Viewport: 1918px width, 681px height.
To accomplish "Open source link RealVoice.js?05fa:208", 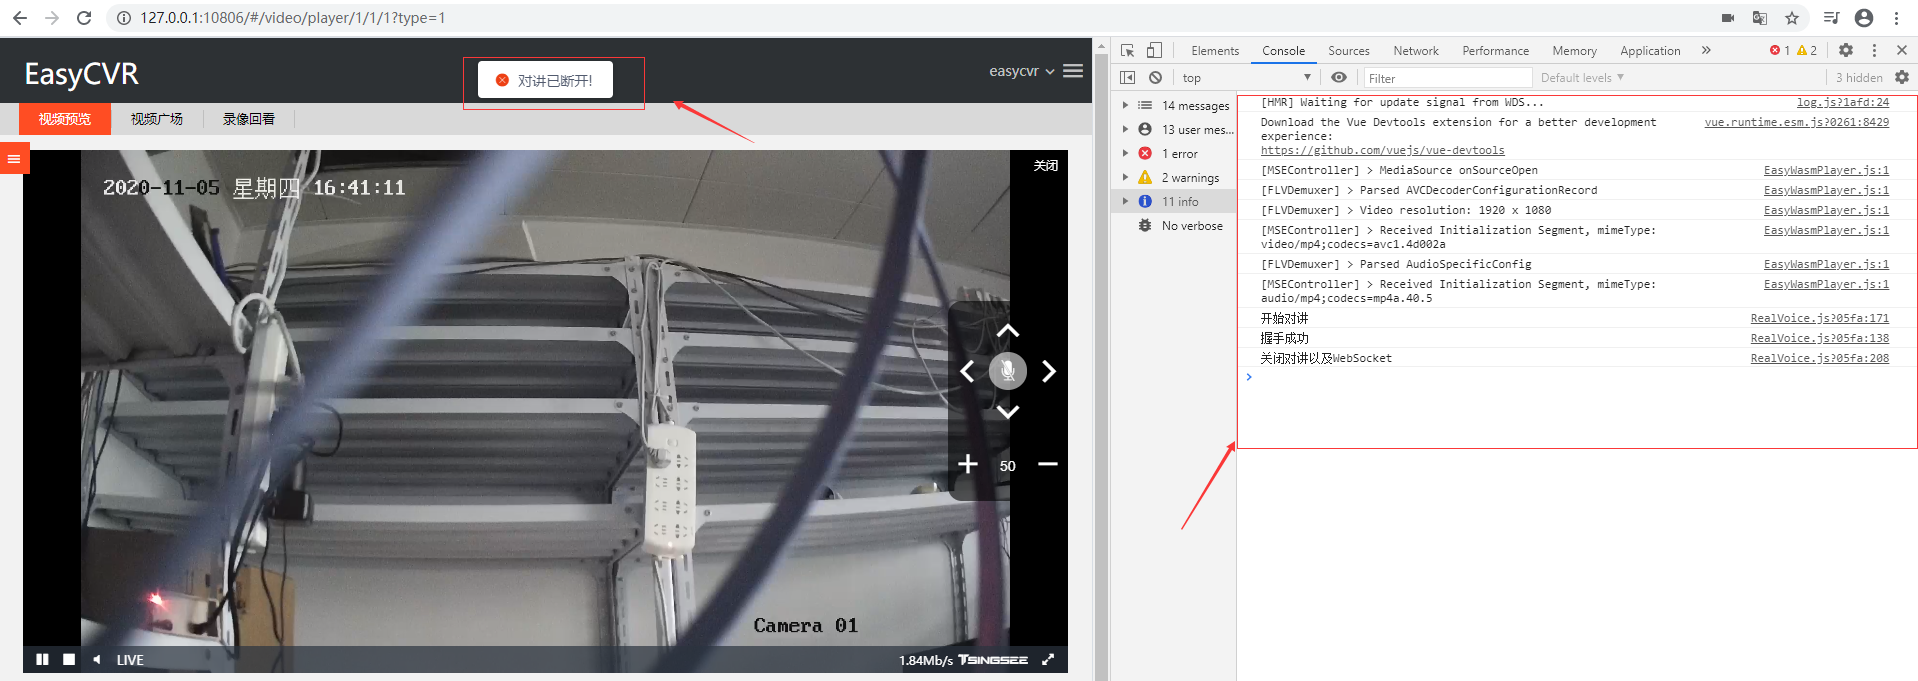I will click(1819, 358).
